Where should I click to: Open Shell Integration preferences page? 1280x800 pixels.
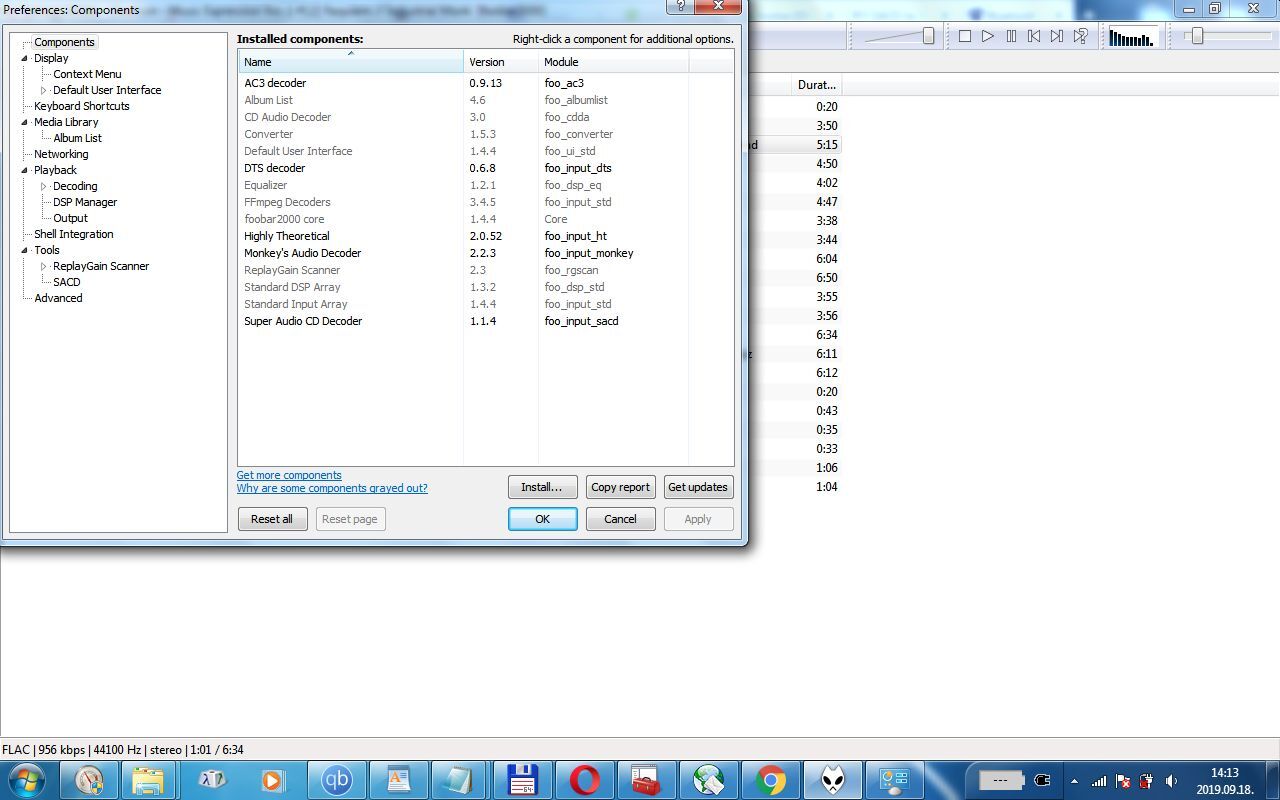pos(74,234)
